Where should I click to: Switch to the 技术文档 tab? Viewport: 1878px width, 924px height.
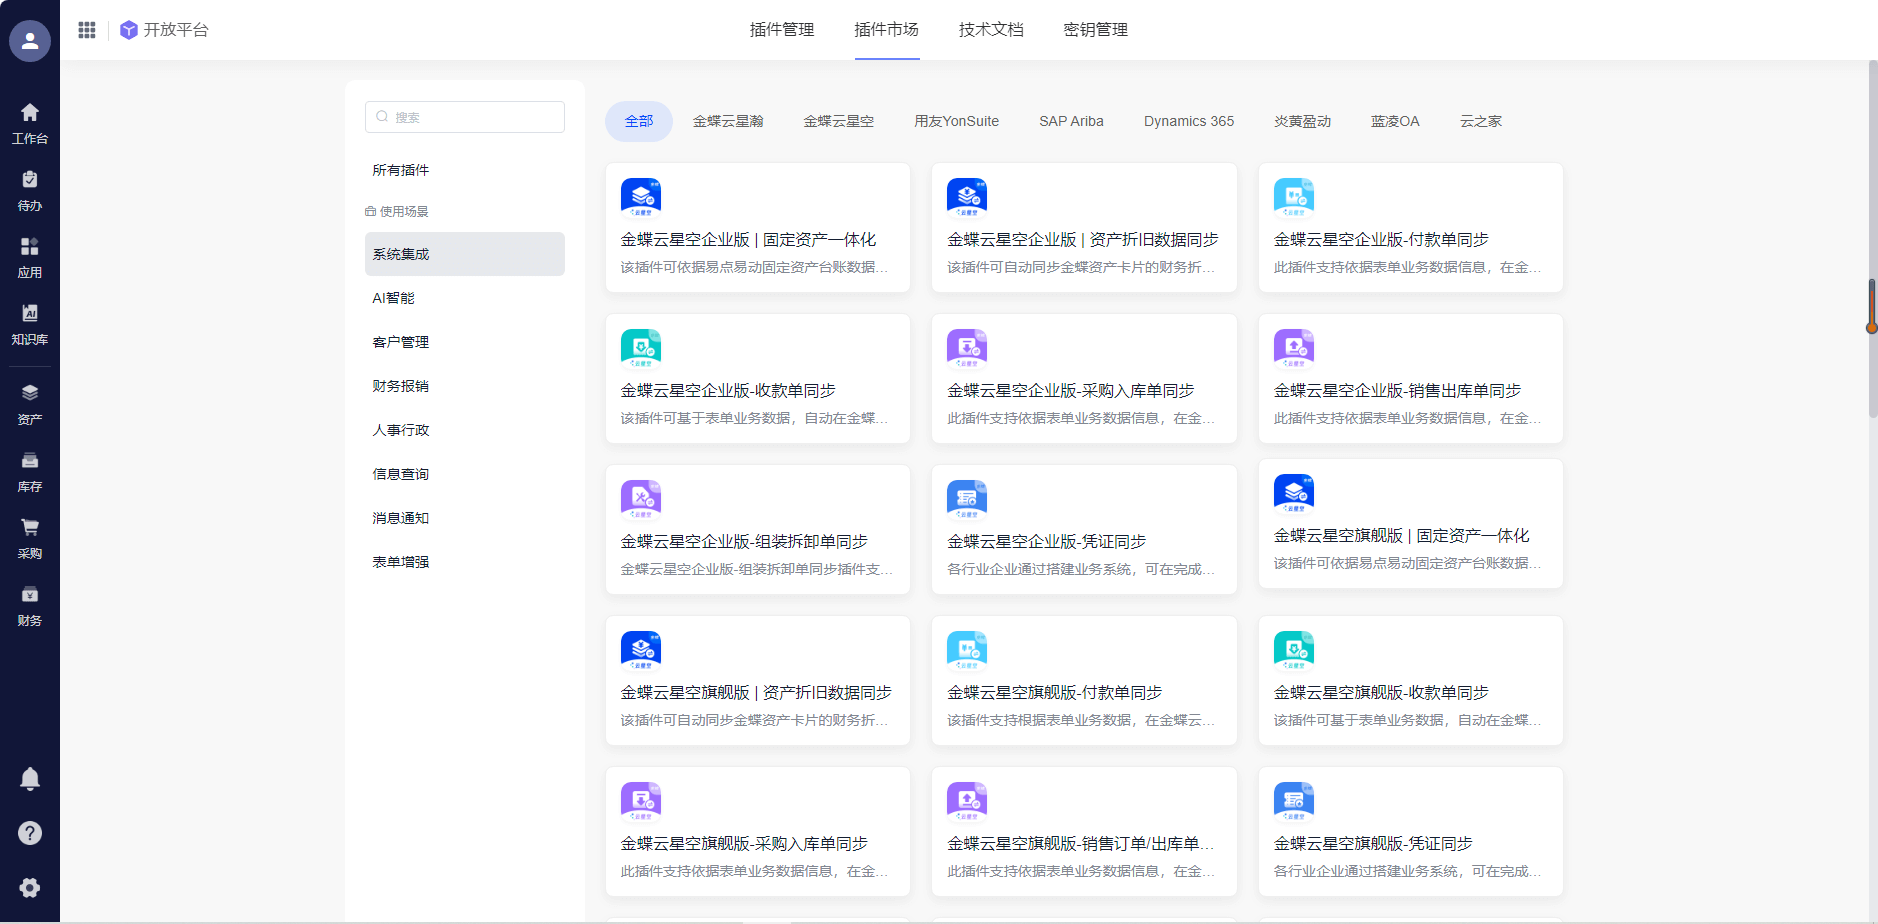pyautogui.click(x=990, y=30)
